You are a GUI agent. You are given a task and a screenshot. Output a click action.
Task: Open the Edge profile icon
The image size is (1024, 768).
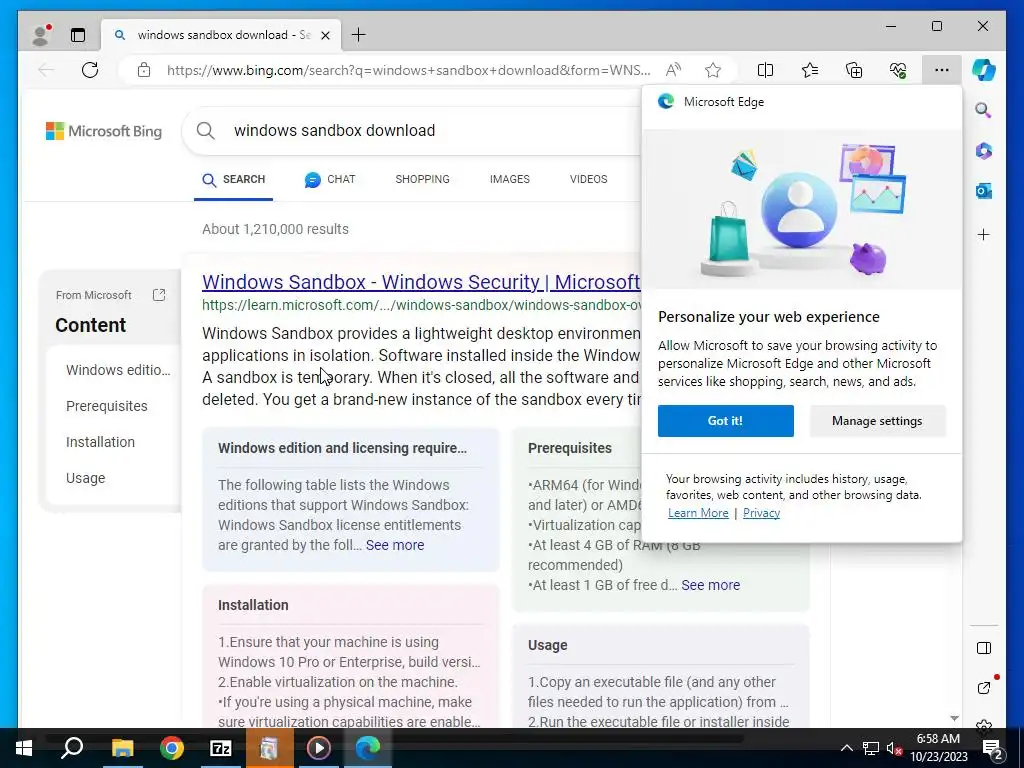(41, 35)
